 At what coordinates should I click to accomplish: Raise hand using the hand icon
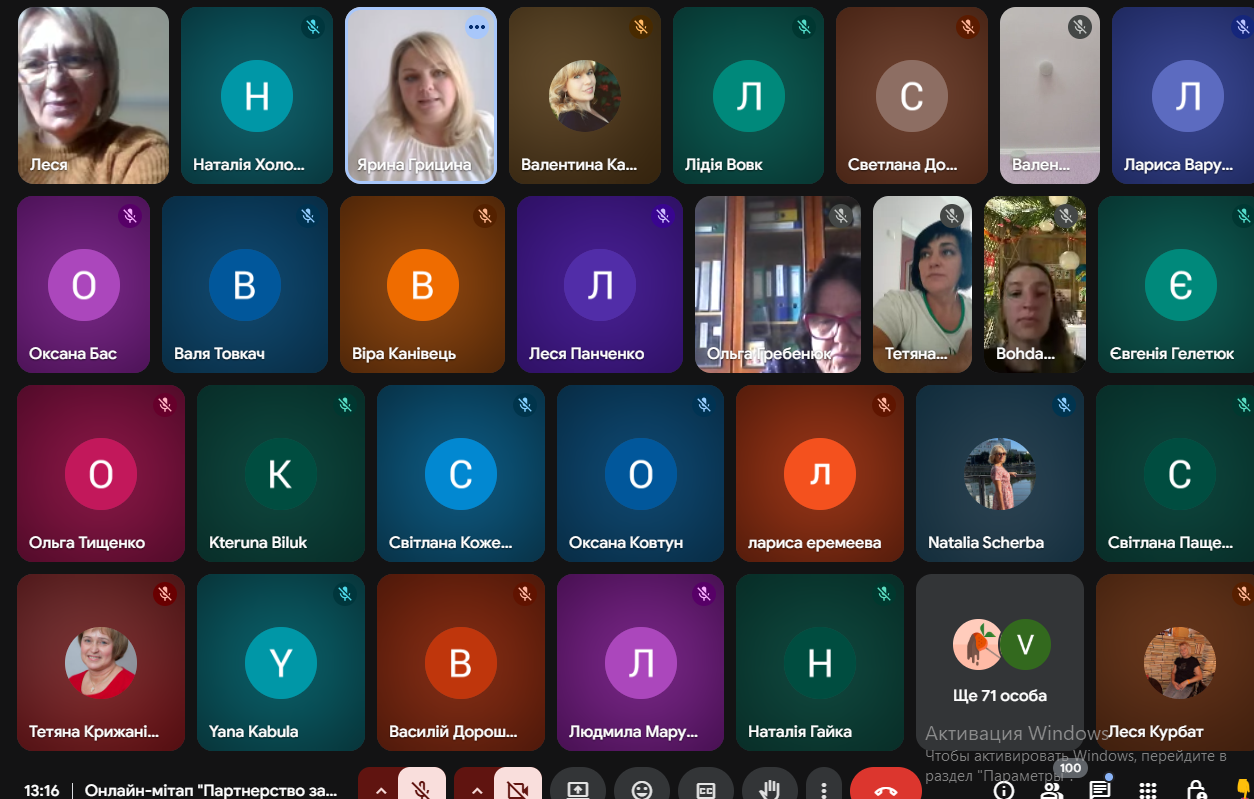(769, 789)
